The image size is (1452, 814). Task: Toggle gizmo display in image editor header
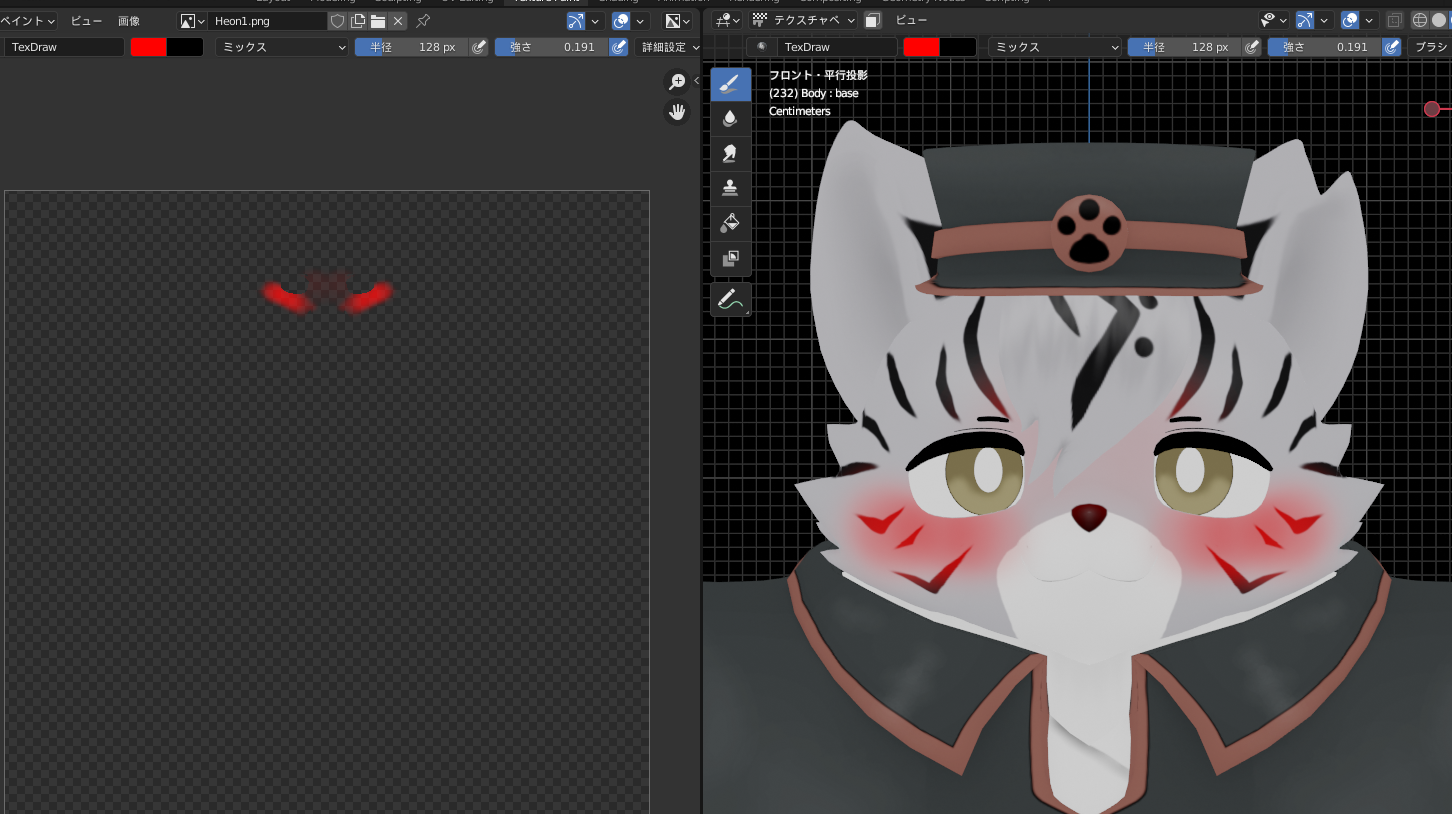576,21
